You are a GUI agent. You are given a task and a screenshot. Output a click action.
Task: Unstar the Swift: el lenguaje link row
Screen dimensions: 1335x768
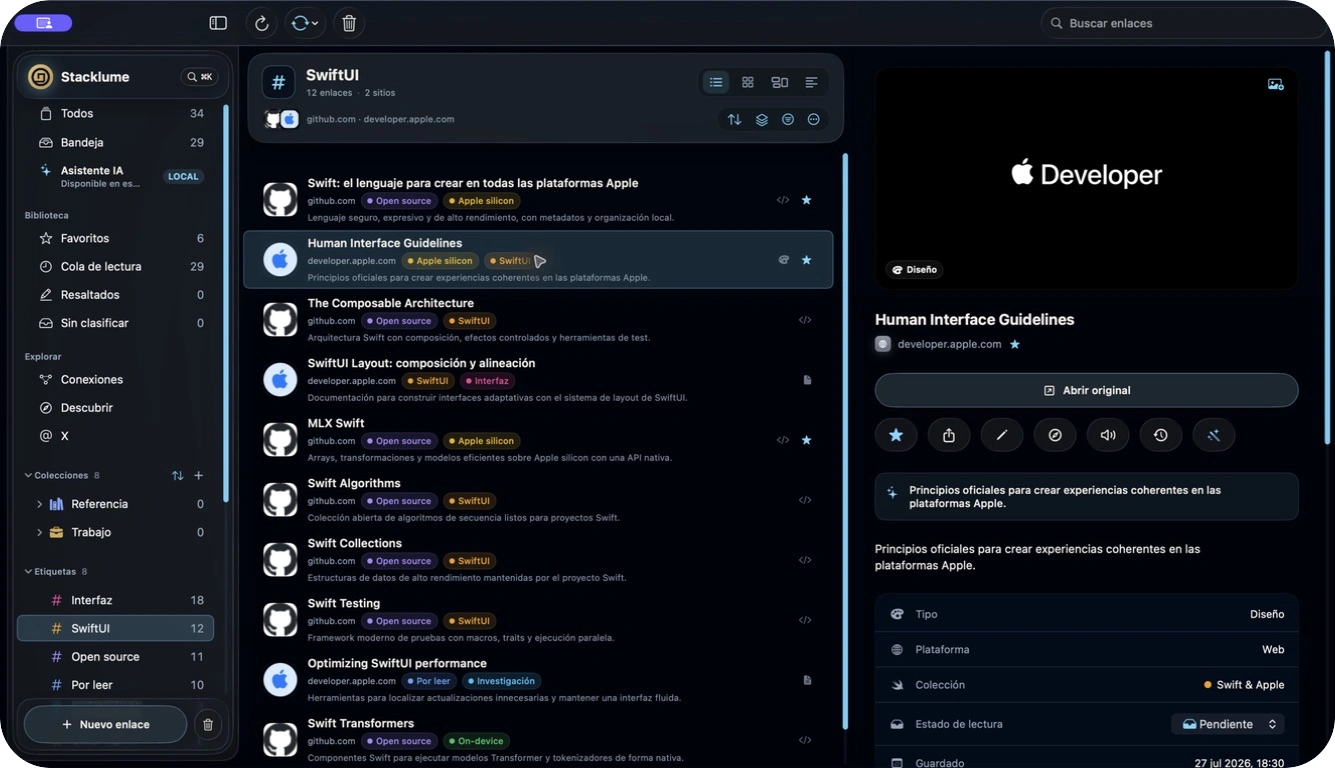[x=806, y=200]
